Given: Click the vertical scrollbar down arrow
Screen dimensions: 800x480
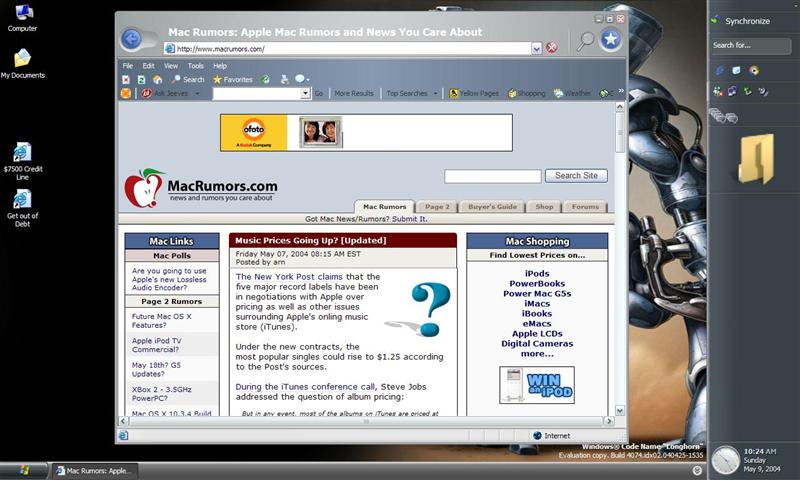Looking at the screenshot, I should (620, 410).
